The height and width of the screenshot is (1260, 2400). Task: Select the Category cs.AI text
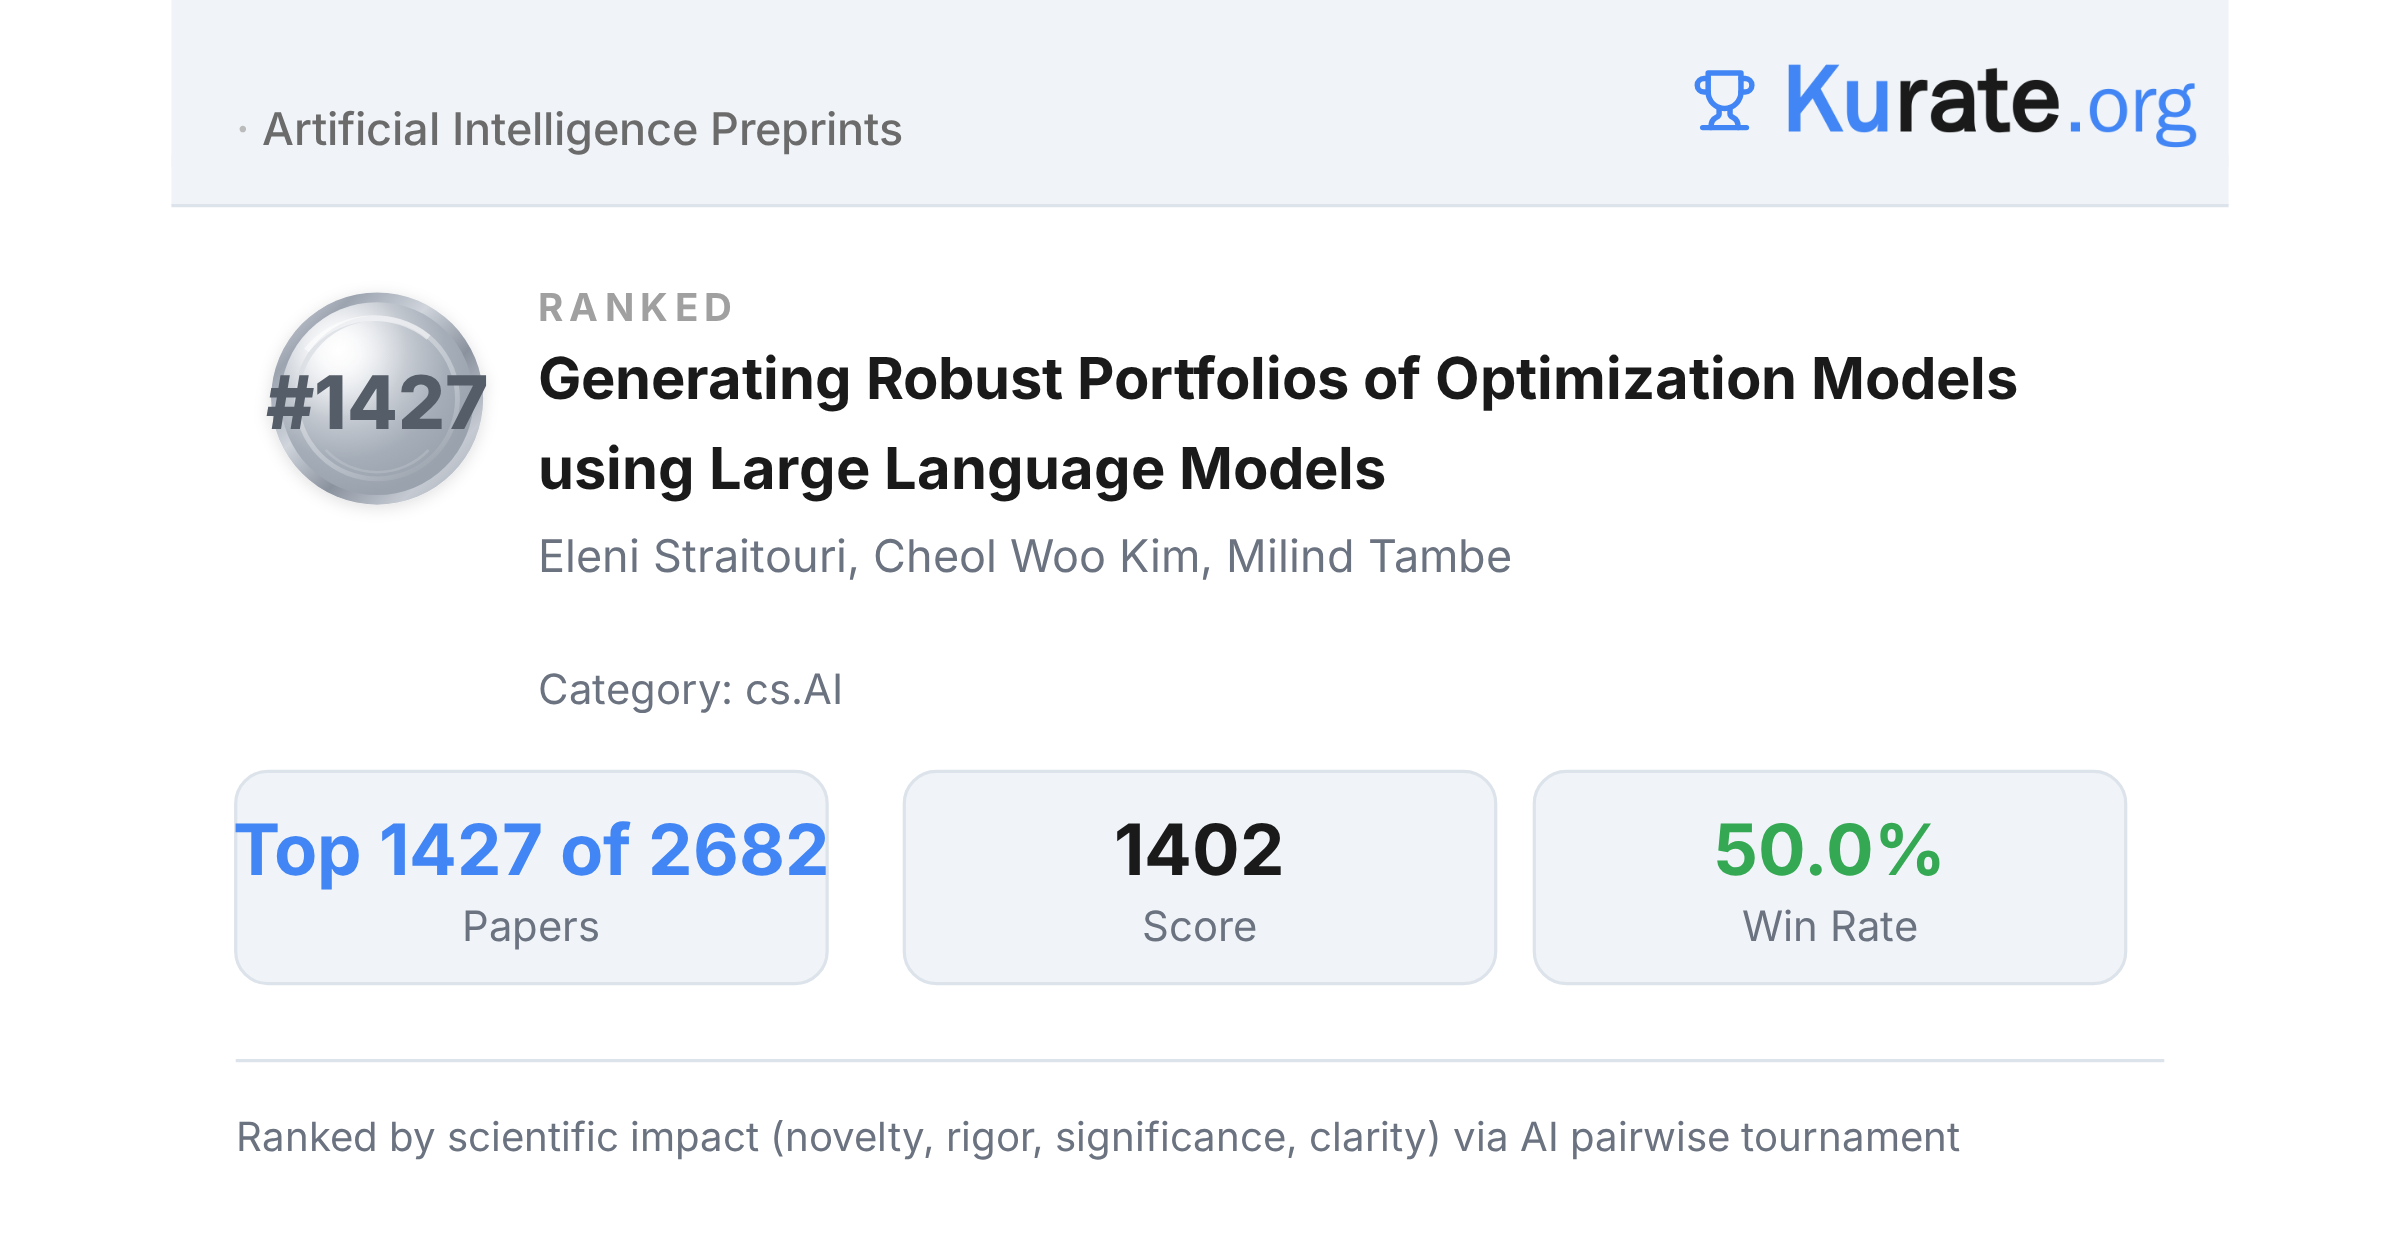690,690
